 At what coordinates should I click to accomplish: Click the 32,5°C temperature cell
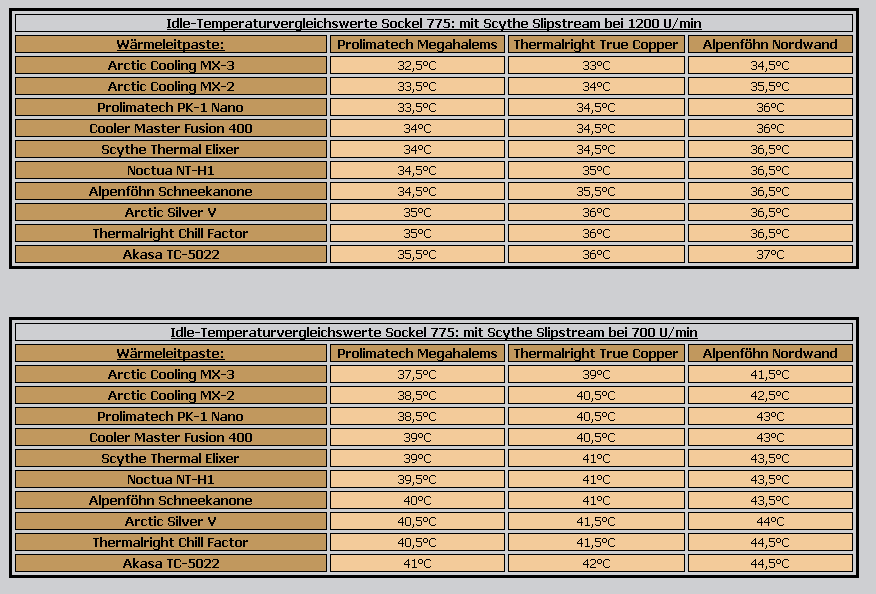417,65
